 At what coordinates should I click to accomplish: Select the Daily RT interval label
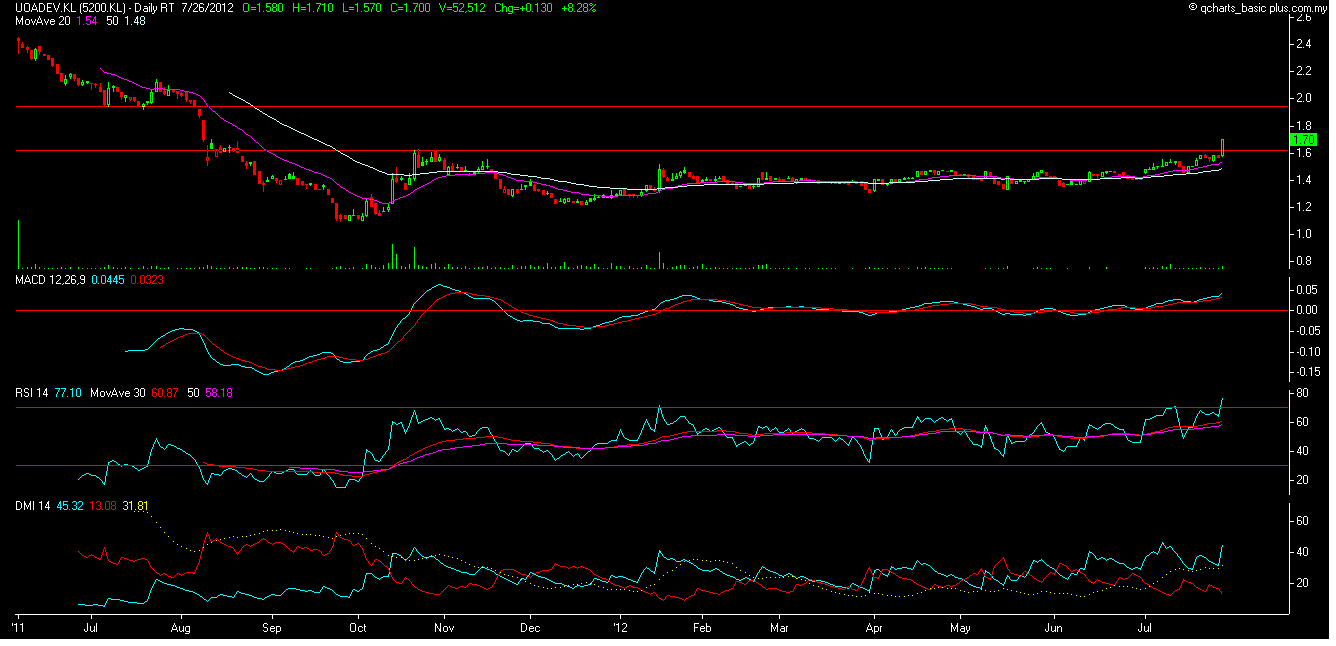[x=156, y=7]
